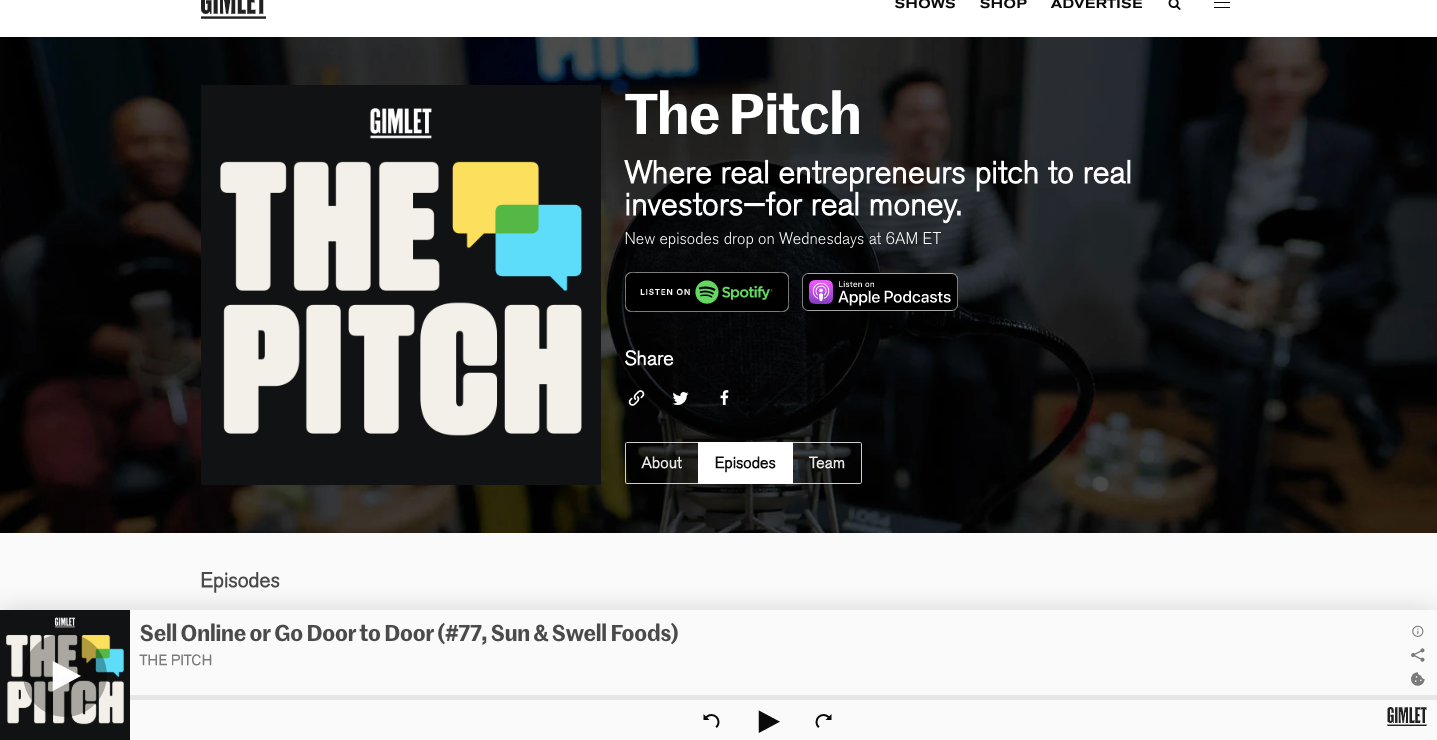
Task: Switch to the About tab
Action: [661, 463]
